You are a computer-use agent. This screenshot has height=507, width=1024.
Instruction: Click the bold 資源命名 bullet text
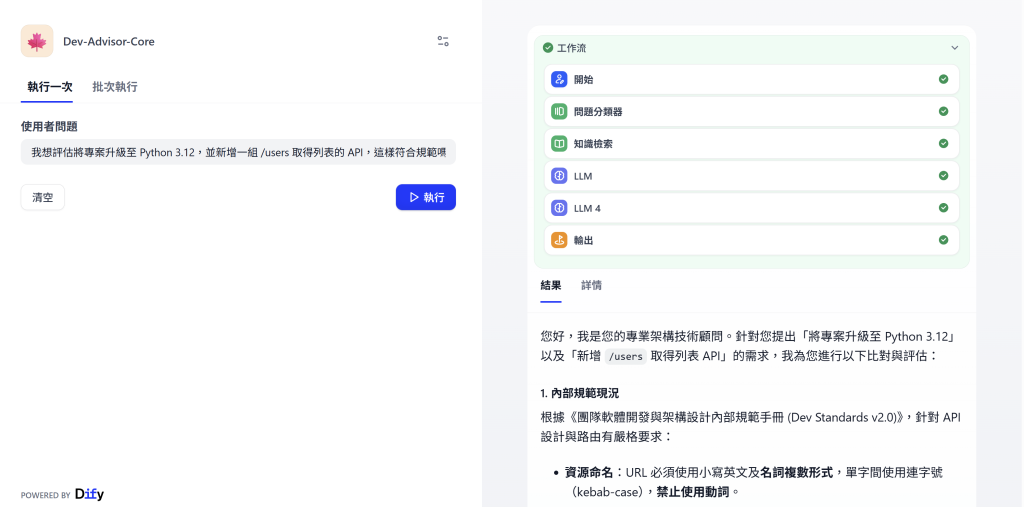click(x=588, y=472)
